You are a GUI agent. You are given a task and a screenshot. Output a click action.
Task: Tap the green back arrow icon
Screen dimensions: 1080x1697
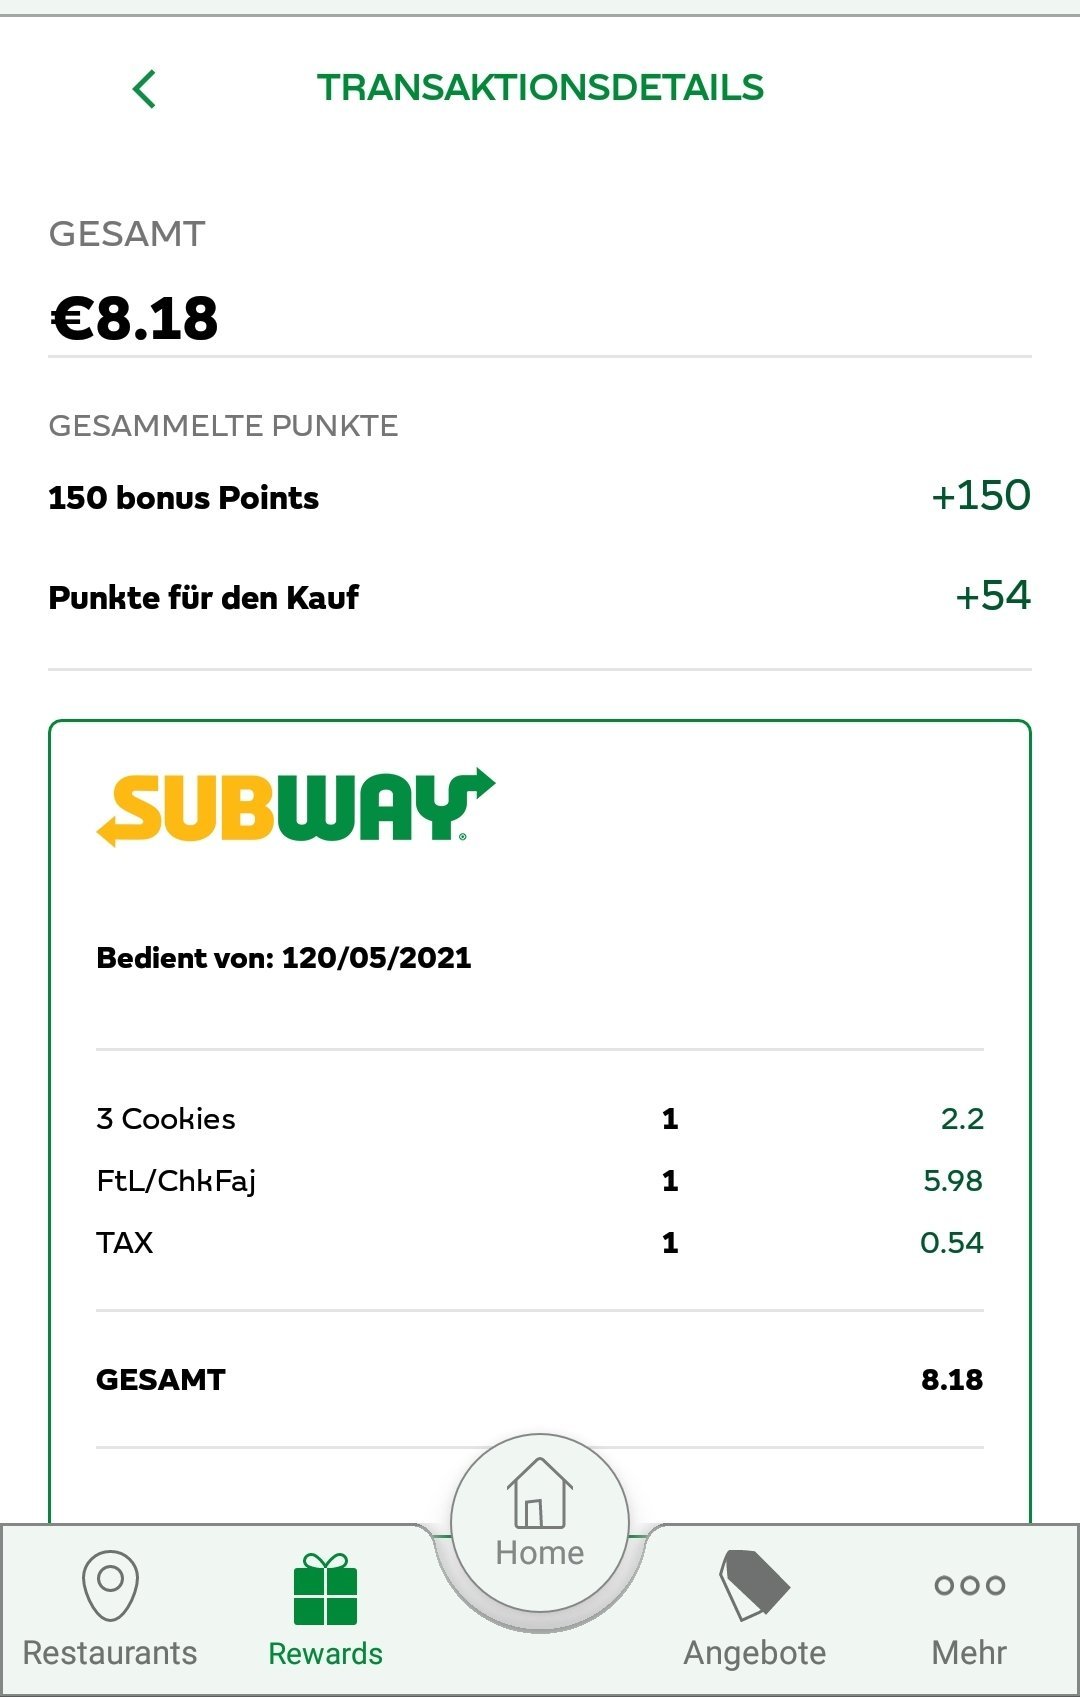coord(144,89)
